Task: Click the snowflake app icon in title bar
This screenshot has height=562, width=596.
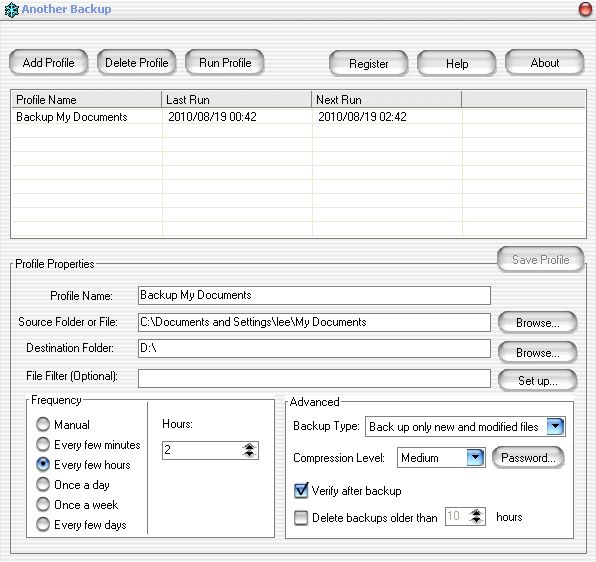Action: pos(11,10)
